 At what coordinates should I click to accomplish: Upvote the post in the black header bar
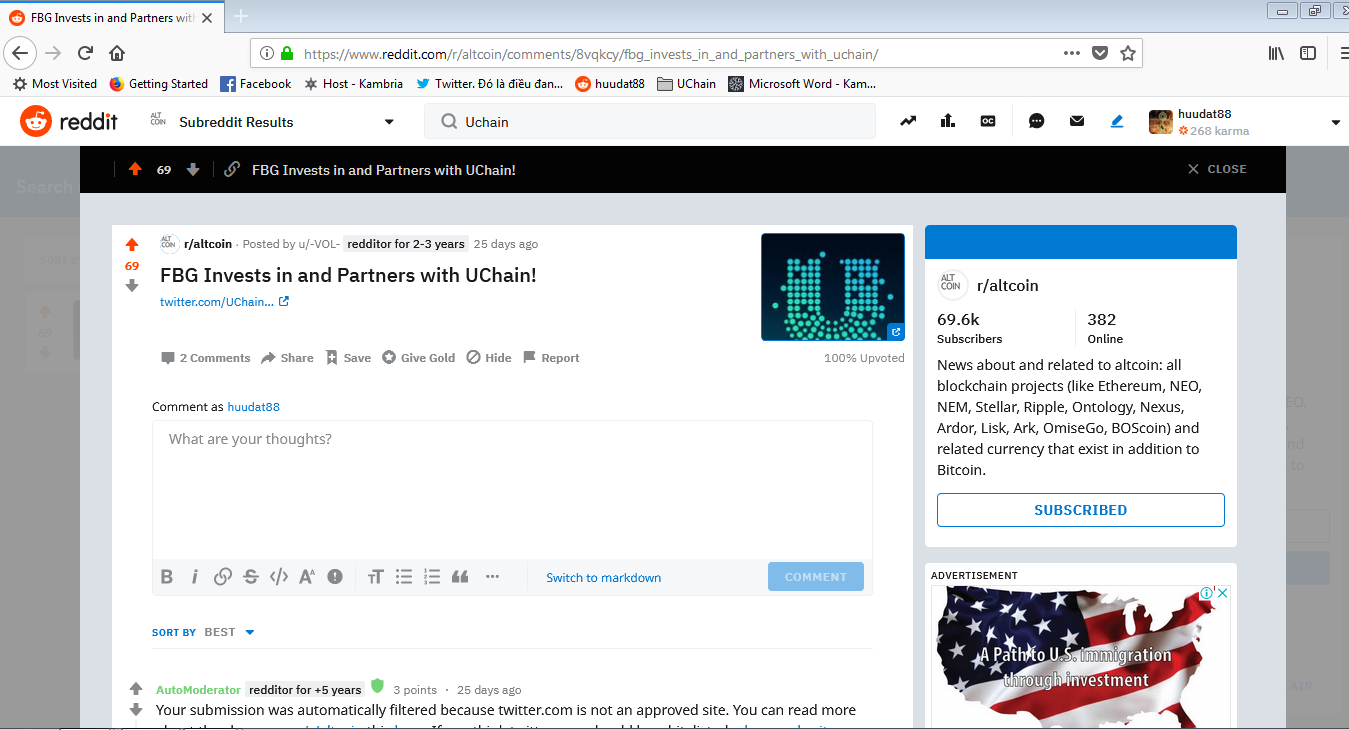135,169
